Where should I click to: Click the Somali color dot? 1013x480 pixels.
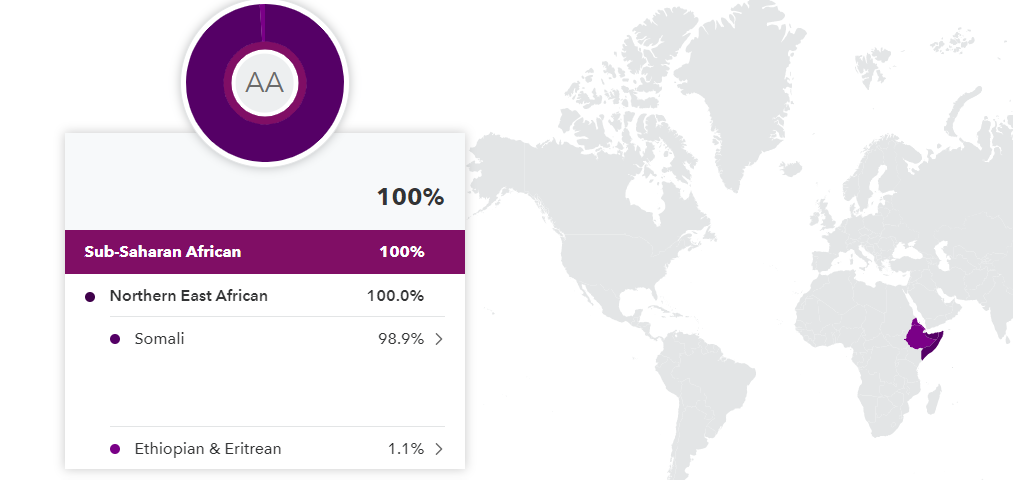pyautogui.click(x=115, y=339)
